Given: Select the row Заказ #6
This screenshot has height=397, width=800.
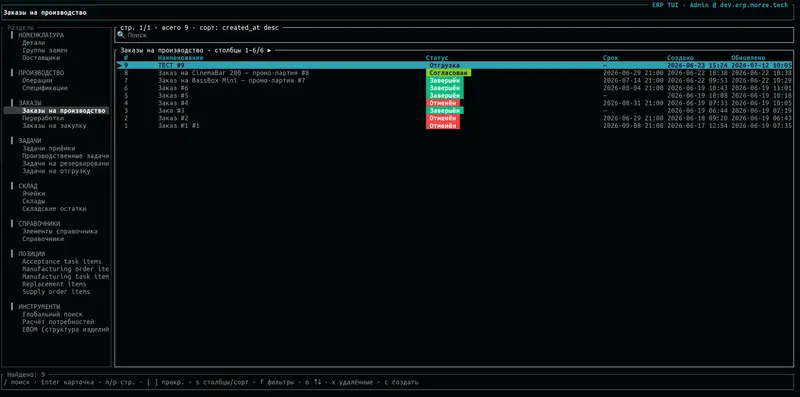Looking at the screenshot, I should point(454,88).
